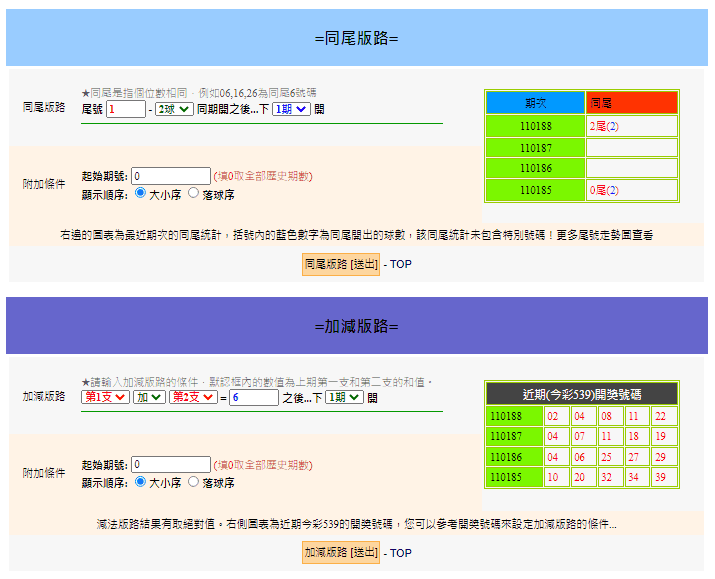Open the 第1支 dropdown

pos(105,397)
